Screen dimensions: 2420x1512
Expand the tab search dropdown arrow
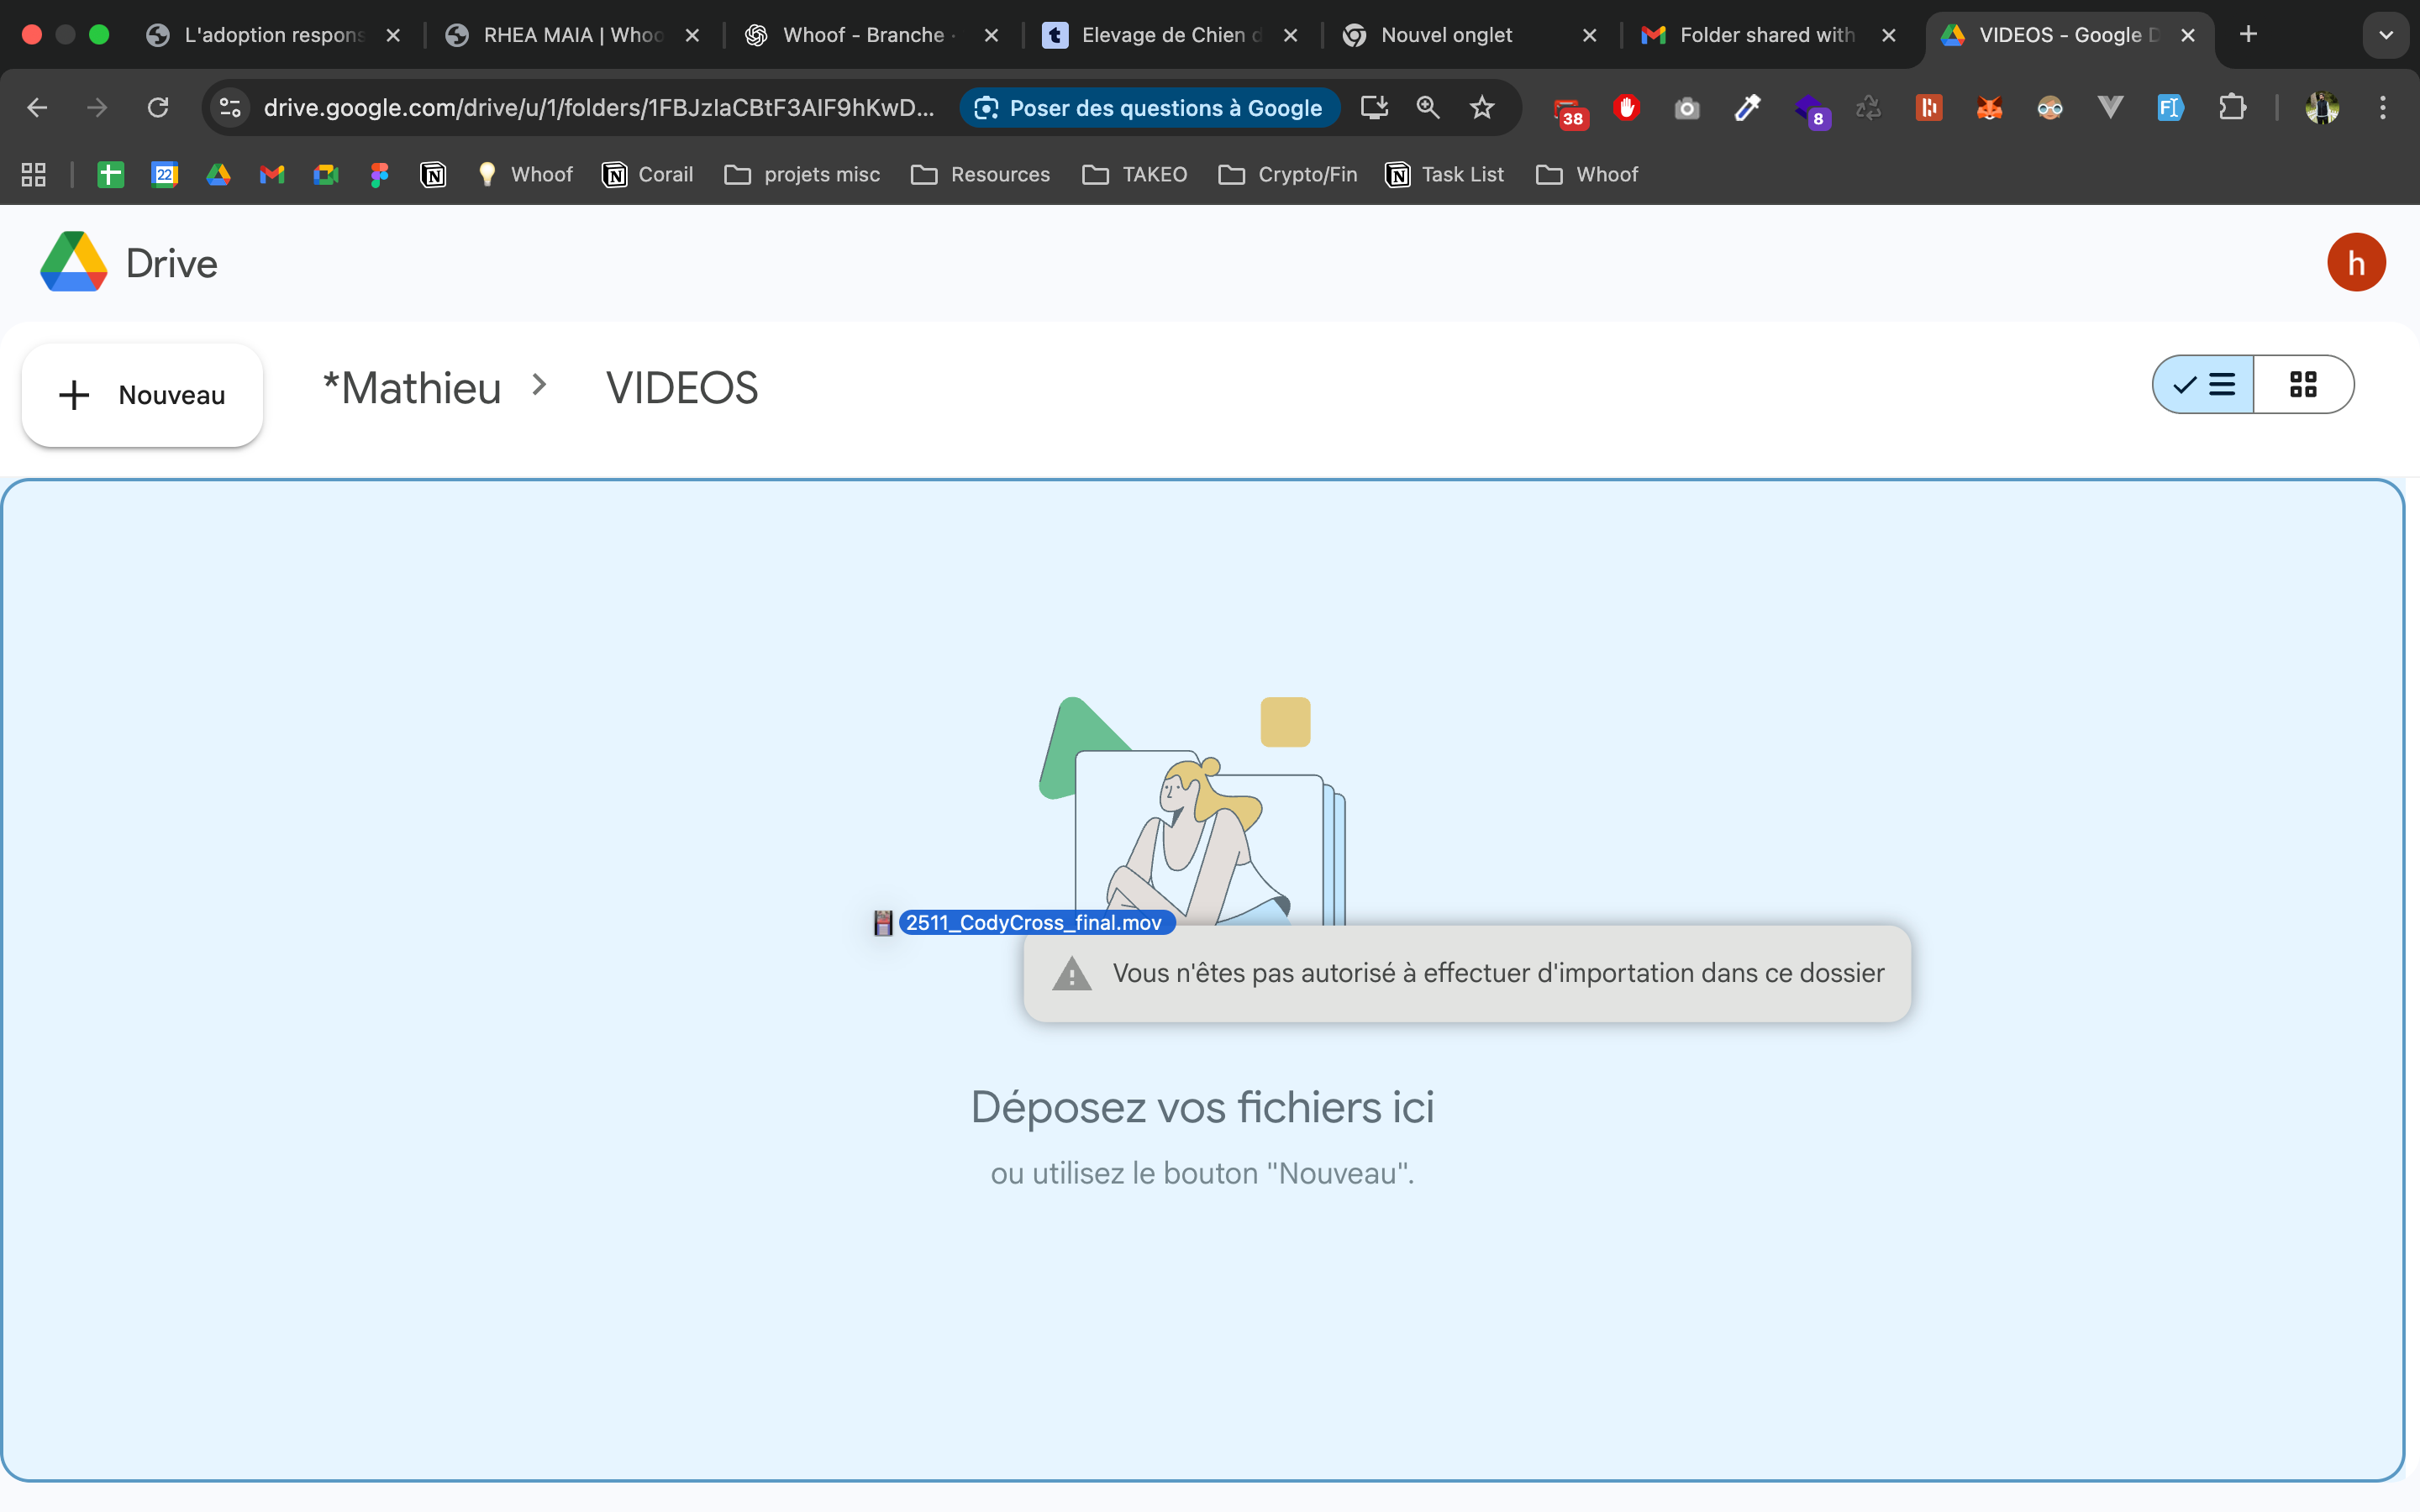click(x=2386, y=35)
